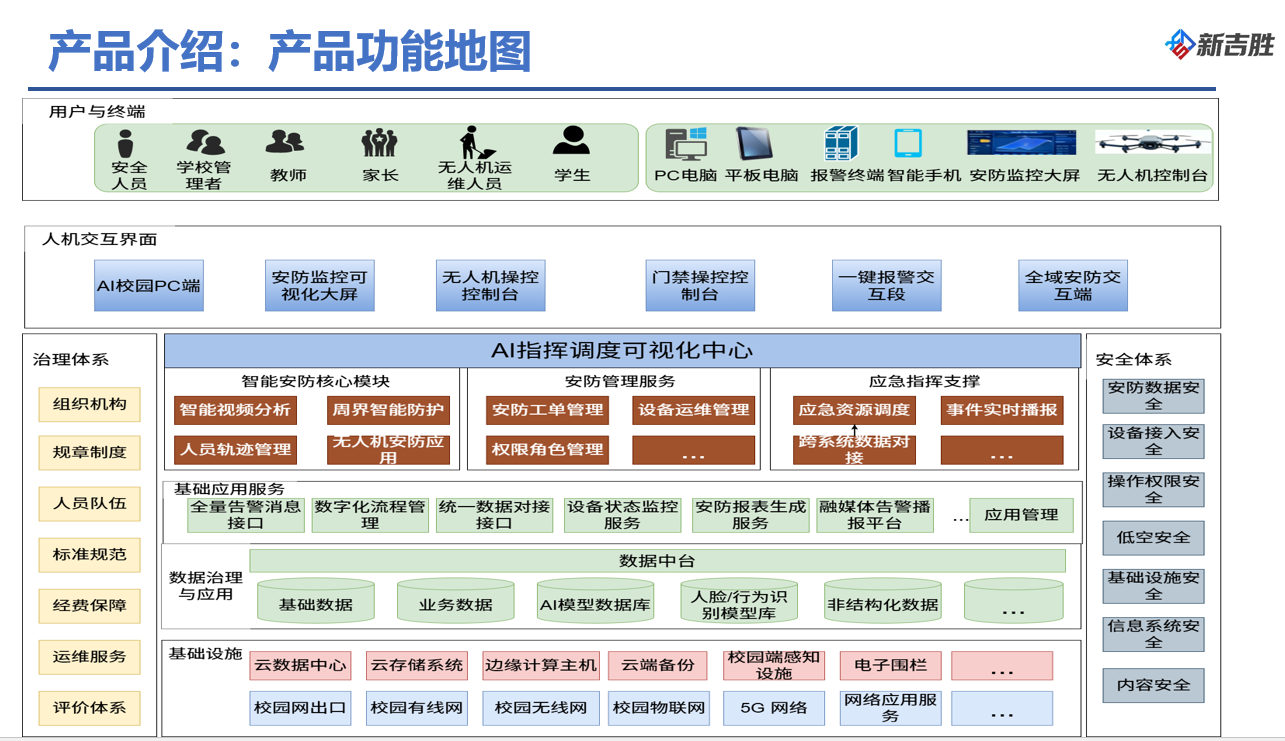1285x741 pixels.
Task: Select the 智能手机 phone icon
Action: tap(908, 144)
